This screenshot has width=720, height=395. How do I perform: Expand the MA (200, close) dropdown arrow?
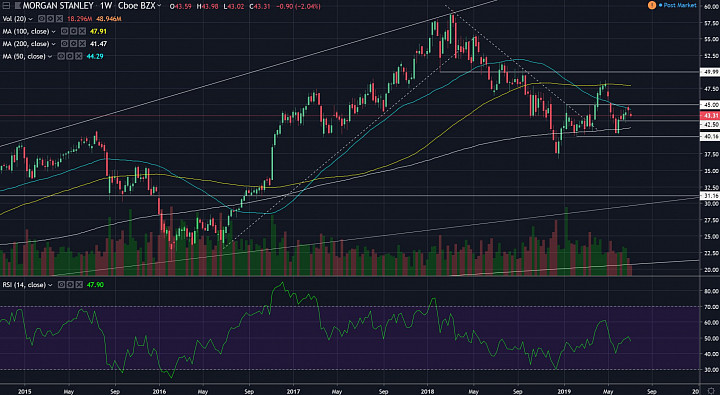pos(54,44)
